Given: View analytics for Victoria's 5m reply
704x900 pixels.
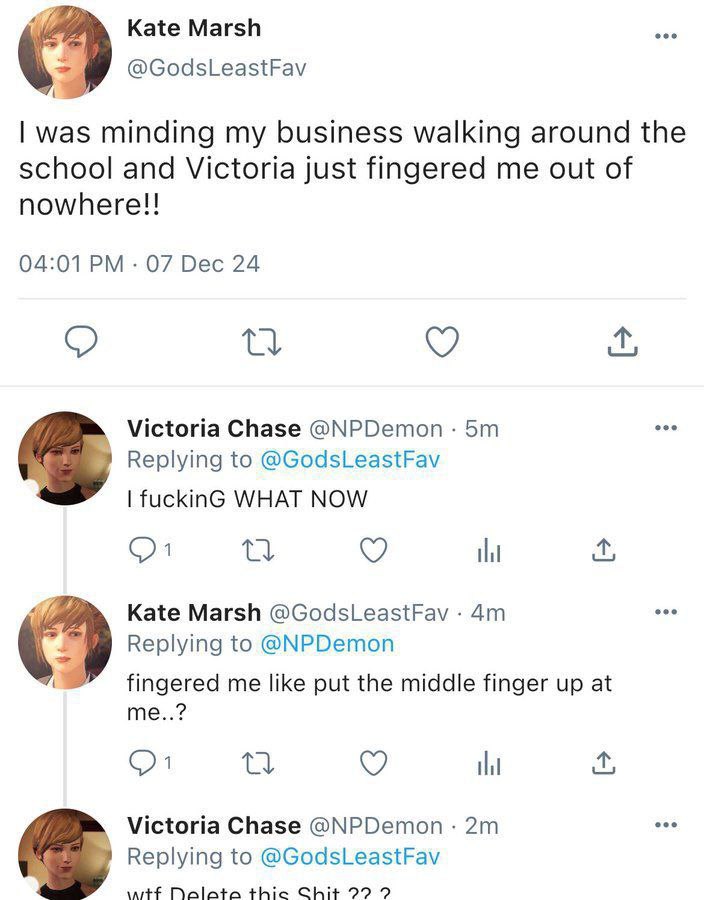Looking at the screenshot, I should (489, 550).
